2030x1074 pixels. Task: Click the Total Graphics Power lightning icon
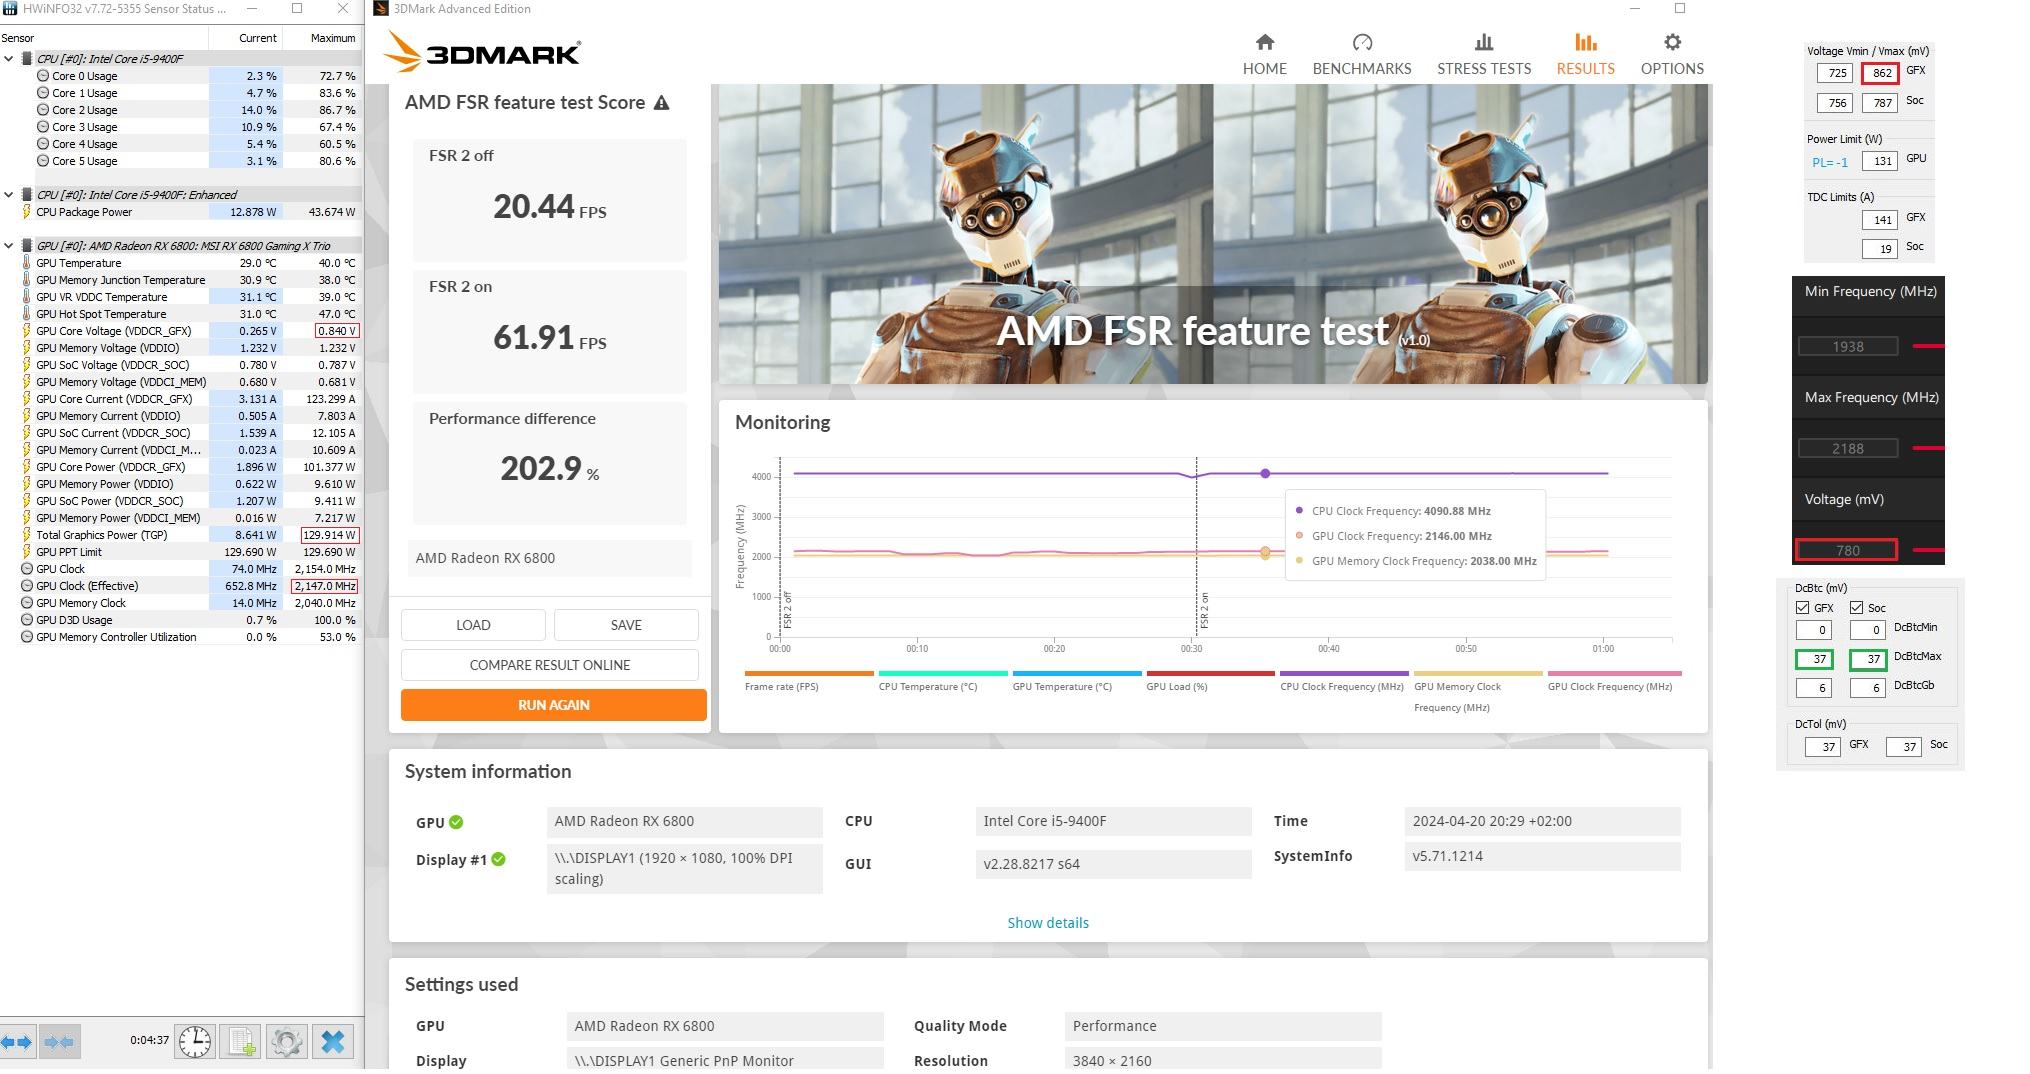[x=26, y=535]
